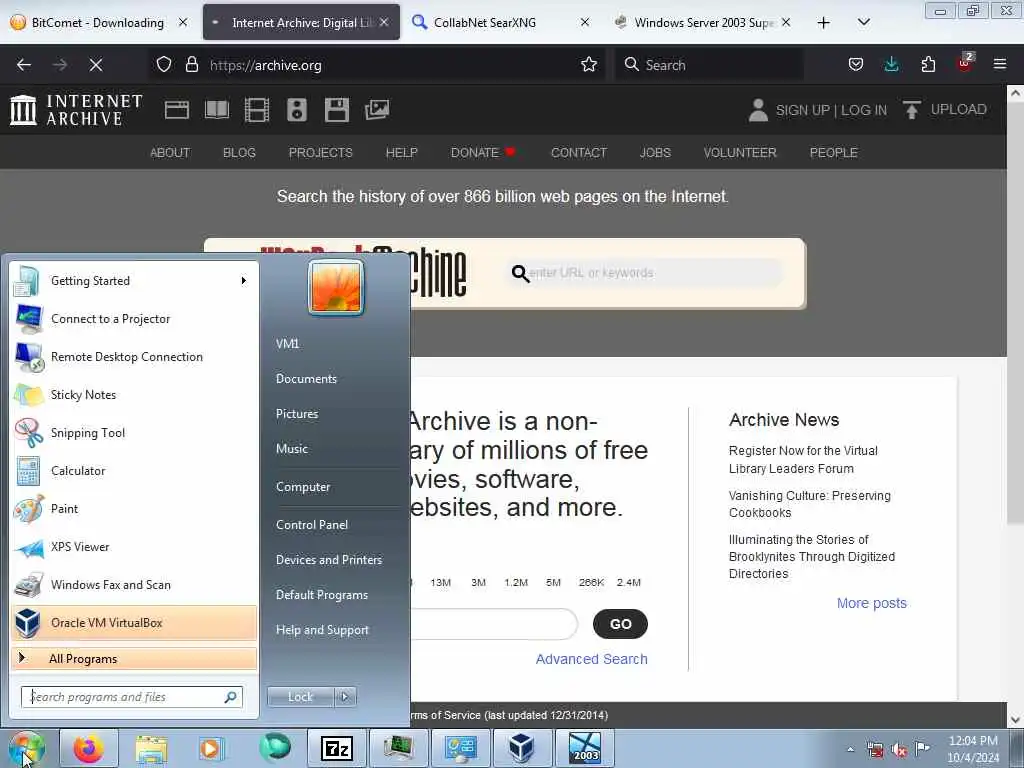This screenshot has width=1024, height=768.
Task: Click the archive.org address bar
Action: (x=379, y=65)
